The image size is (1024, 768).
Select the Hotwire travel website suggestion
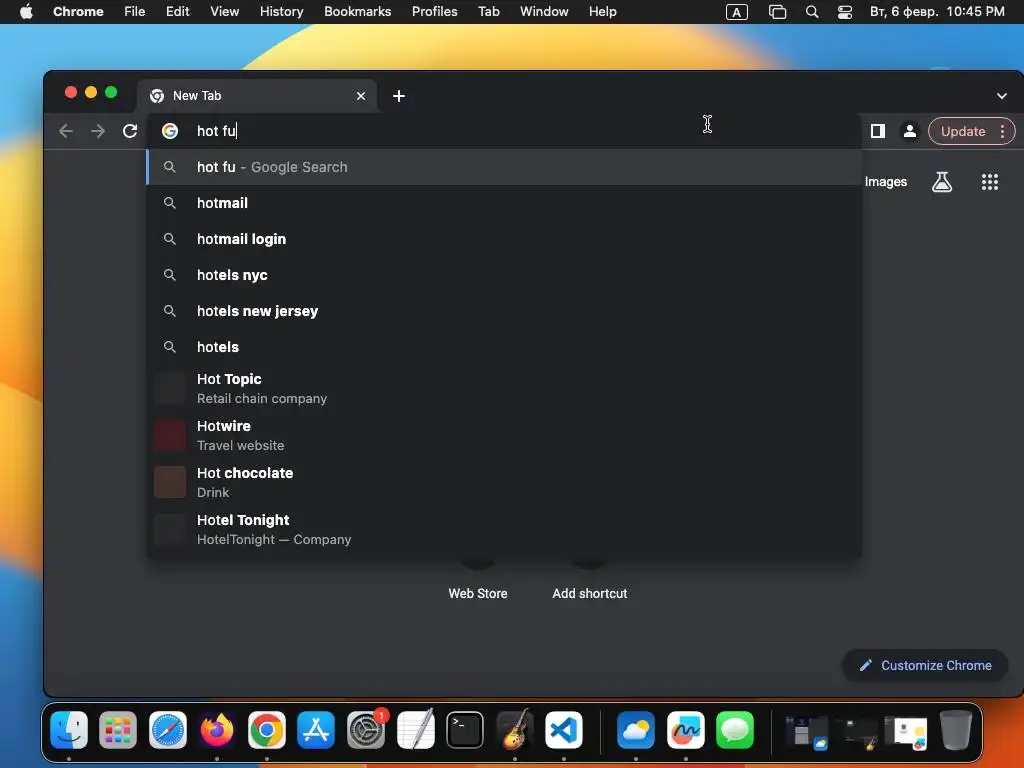(504, 436)
